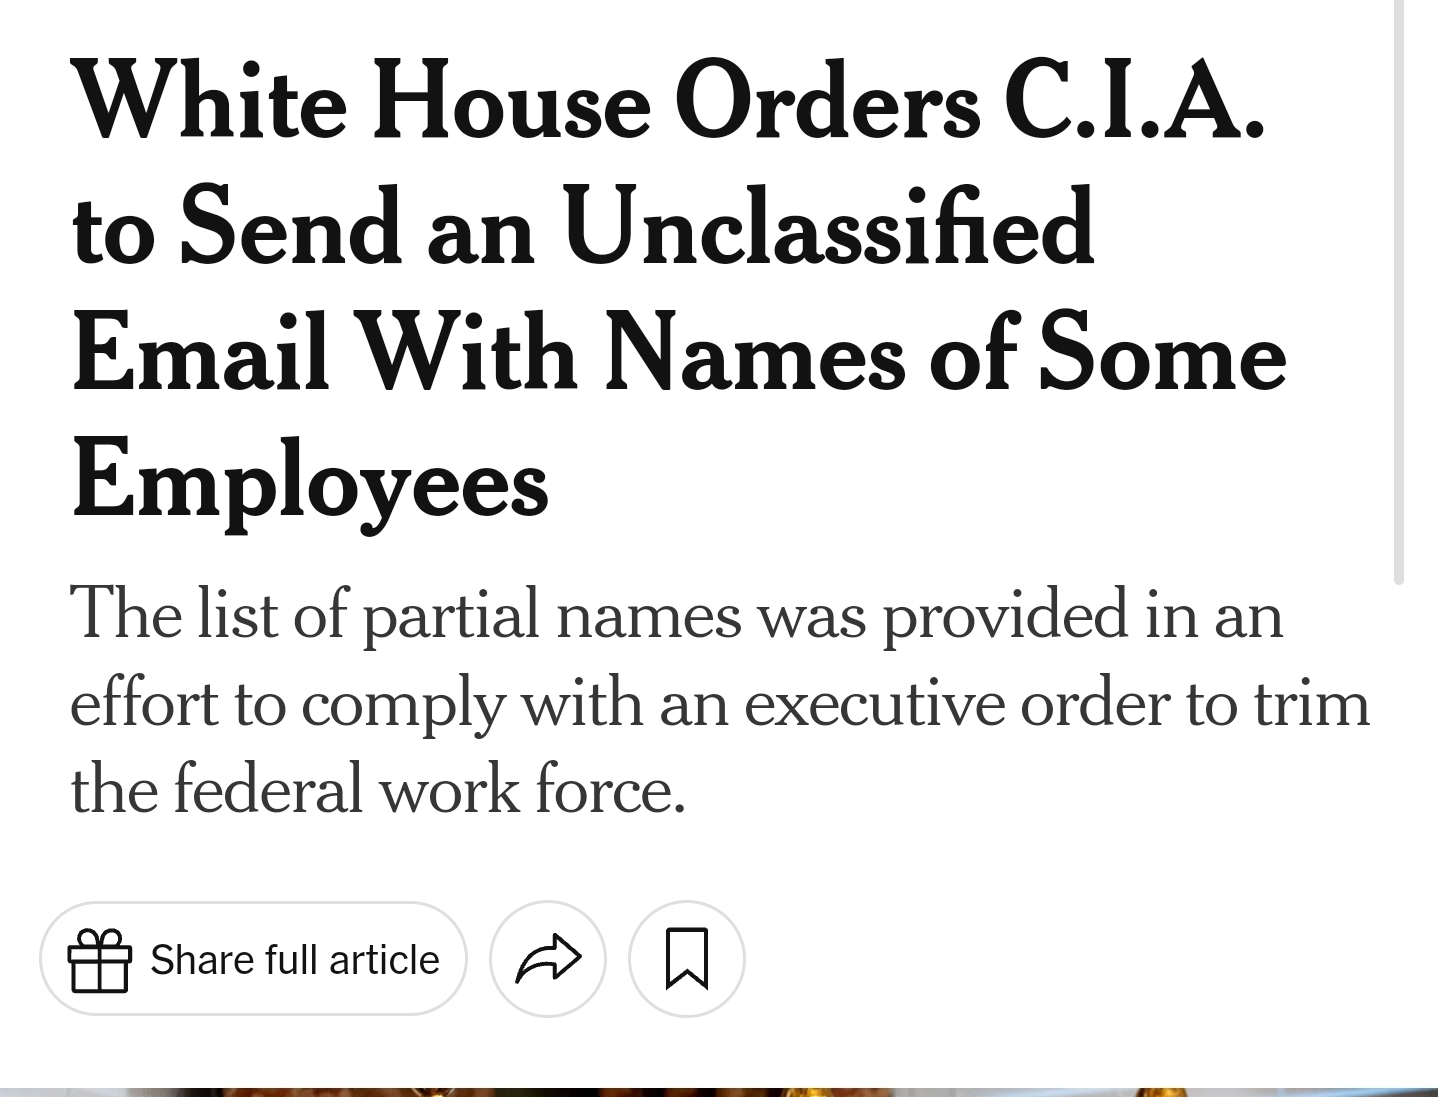Viewport: 1438px width, 1097px height.
Task: Click the word "Employees" in the headline
Action: (x=310, y=482)
